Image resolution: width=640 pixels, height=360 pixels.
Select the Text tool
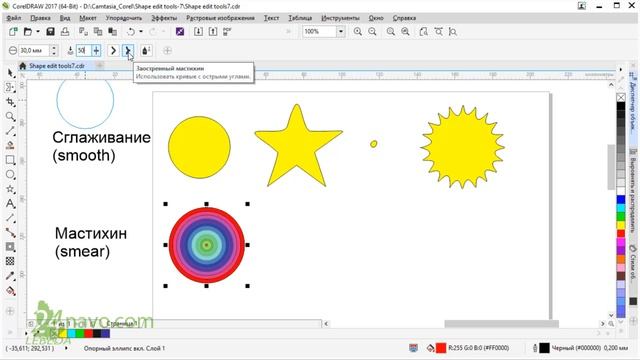tap(11, 204)
